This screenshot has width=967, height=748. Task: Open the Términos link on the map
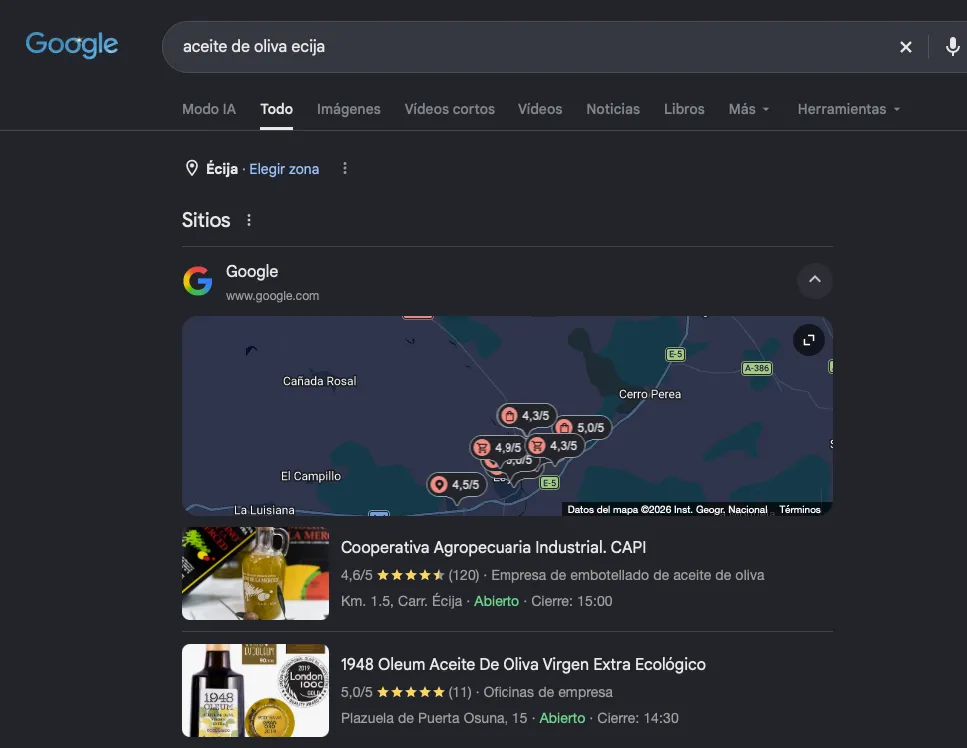coord(800,509)
